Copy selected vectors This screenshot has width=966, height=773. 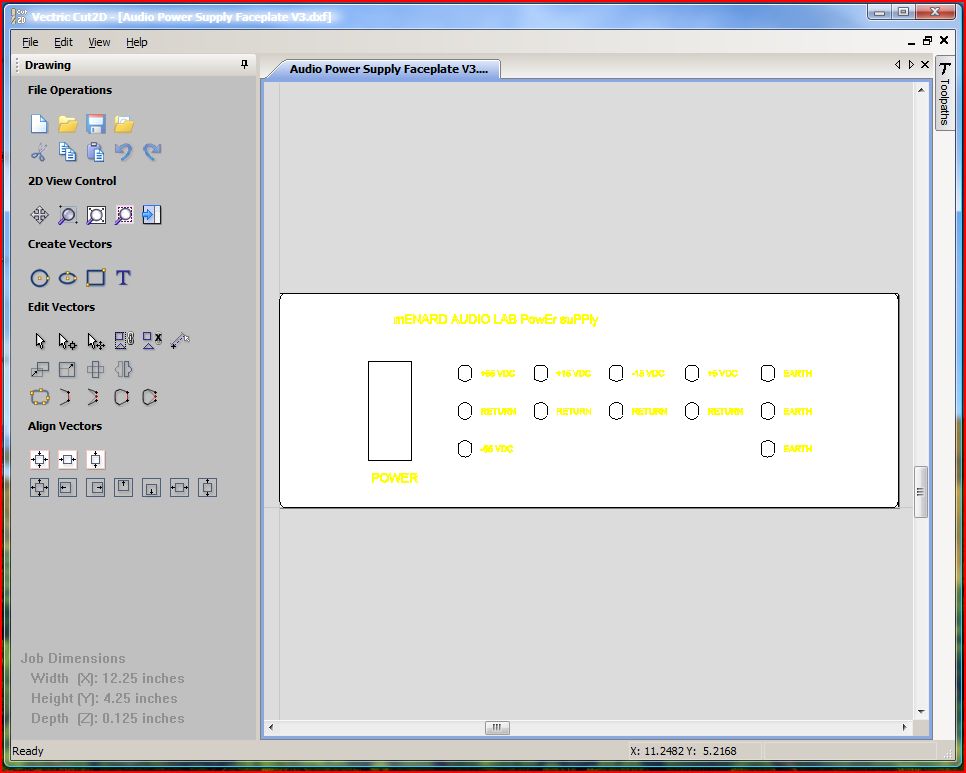coord(67,152)
